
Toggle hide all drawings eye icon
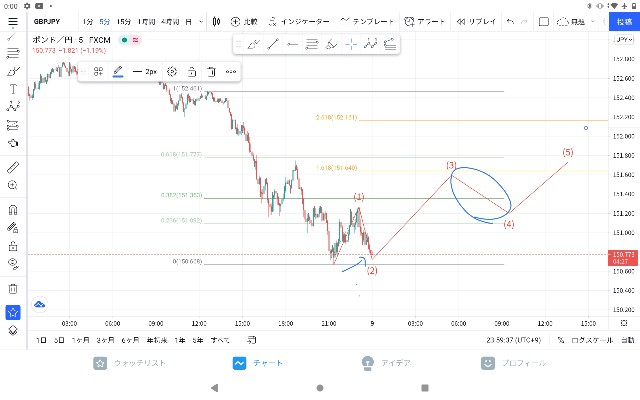tap(13, 264)
